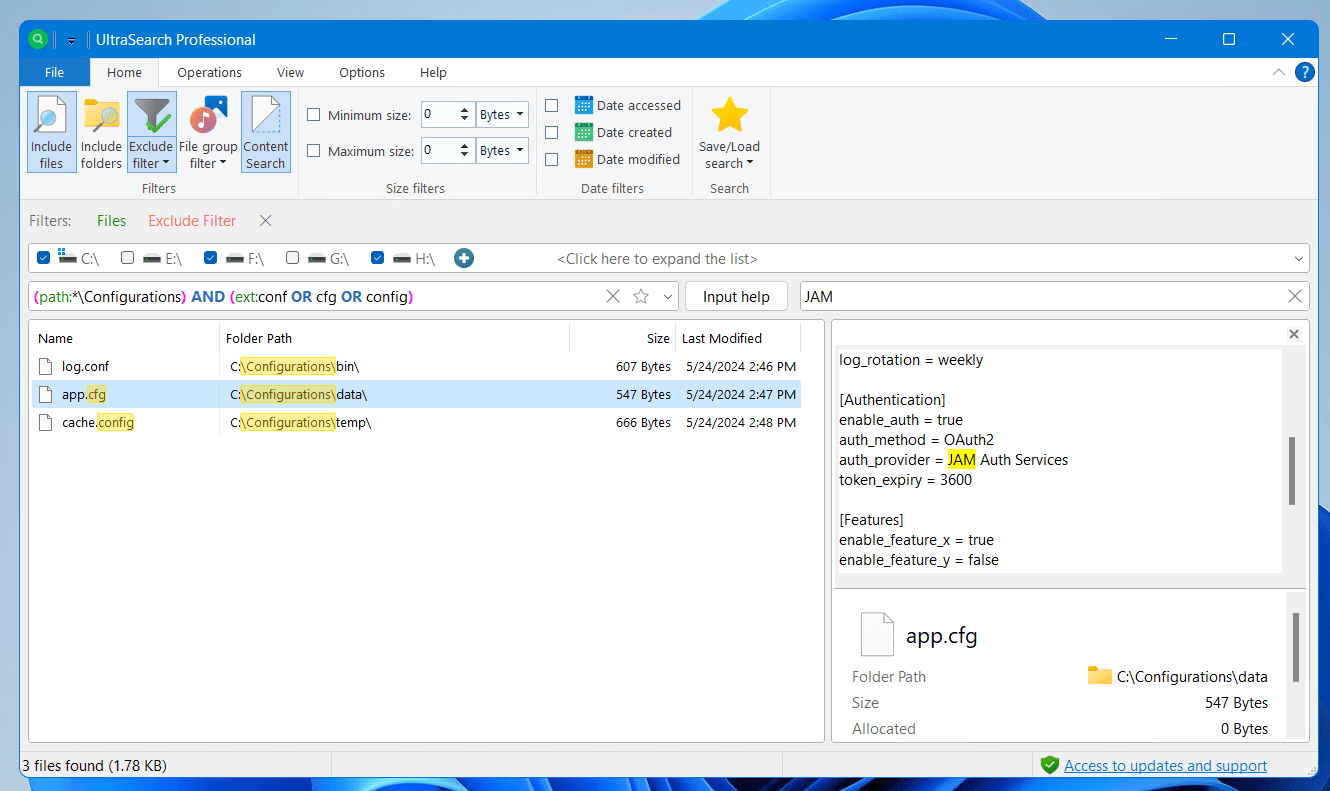Switch to the Operations tab
The image size is (1330, 791).
209,72
